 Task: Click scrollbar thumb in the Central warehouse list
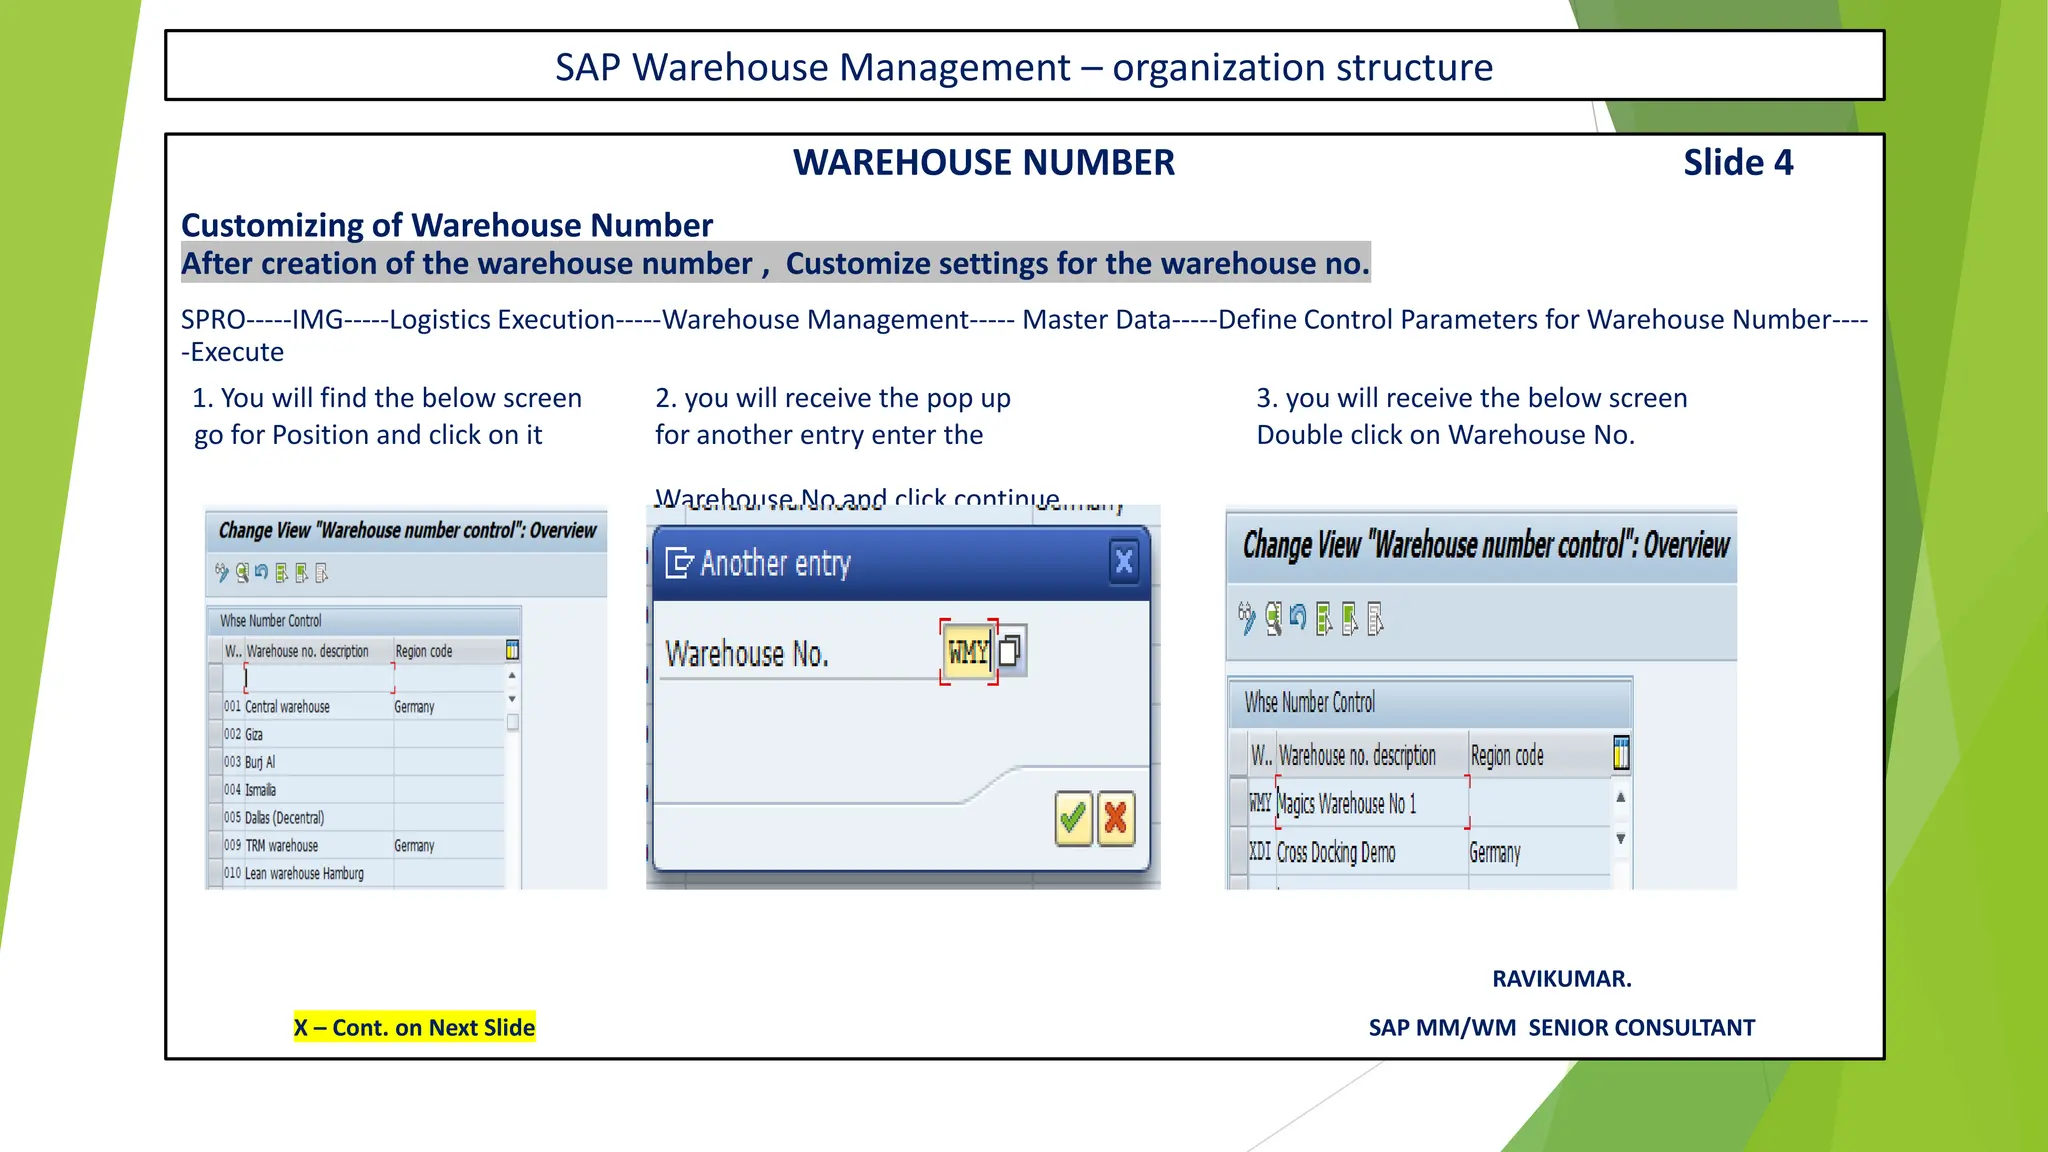[513, 722]
